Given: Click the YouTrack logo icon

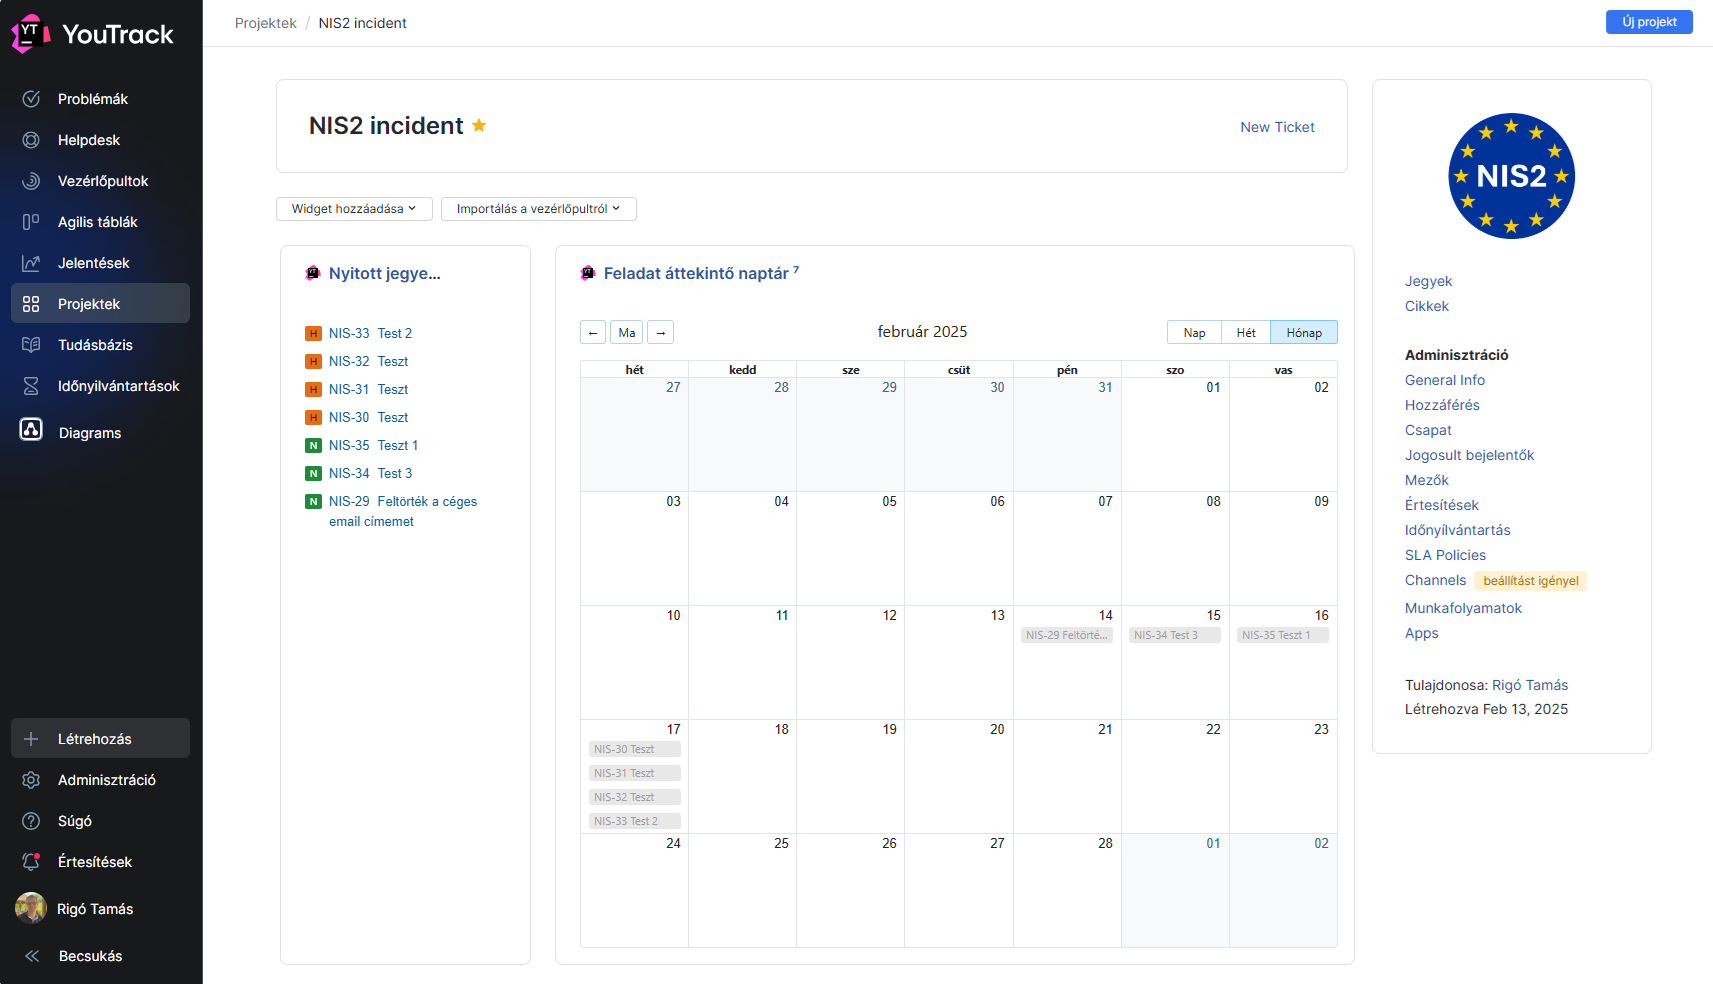Looking at the screenshot, I should pyautogui.click(x=30, y=34).
